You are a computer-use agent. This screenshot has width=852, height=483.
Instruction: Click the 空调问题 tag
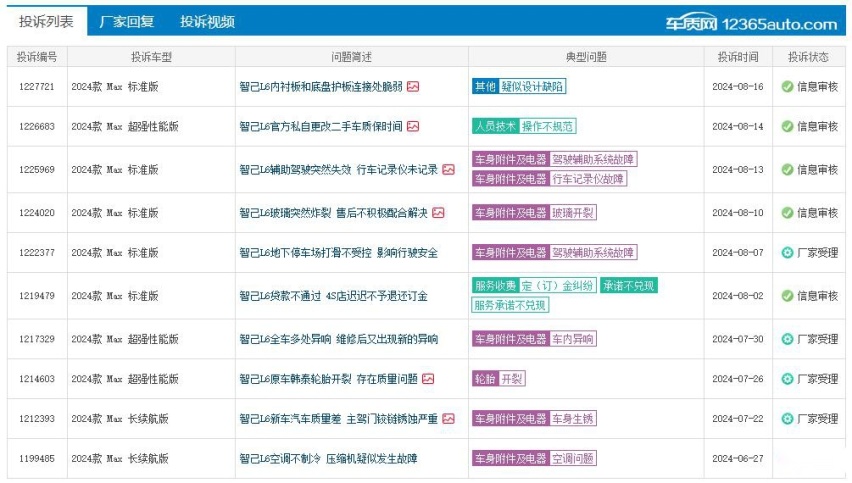[573, 459]
